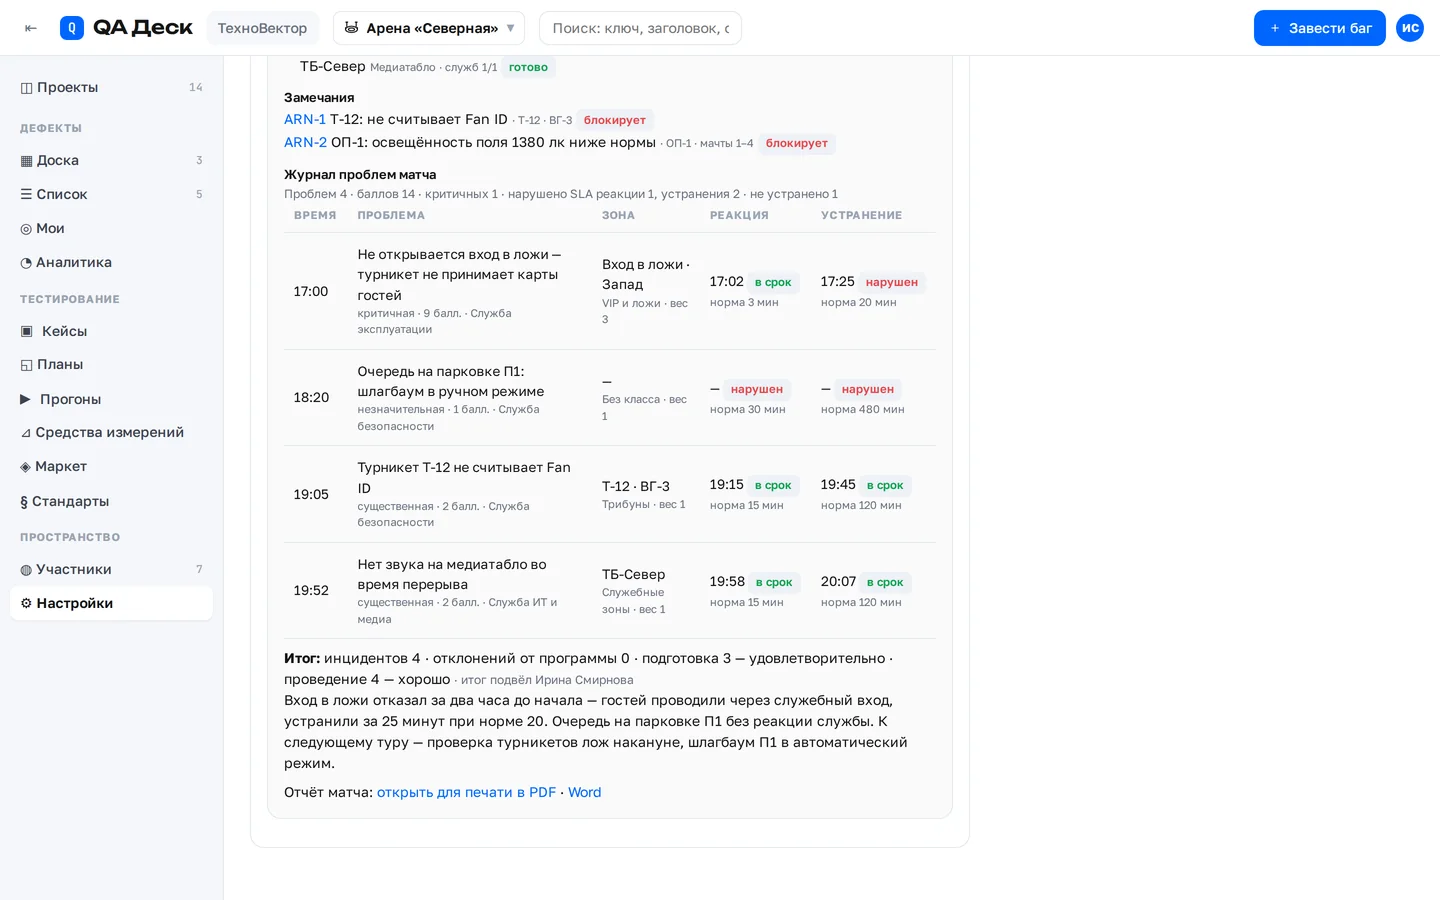Collapse the sidebar with the arrow icon

tap(31, 28)
